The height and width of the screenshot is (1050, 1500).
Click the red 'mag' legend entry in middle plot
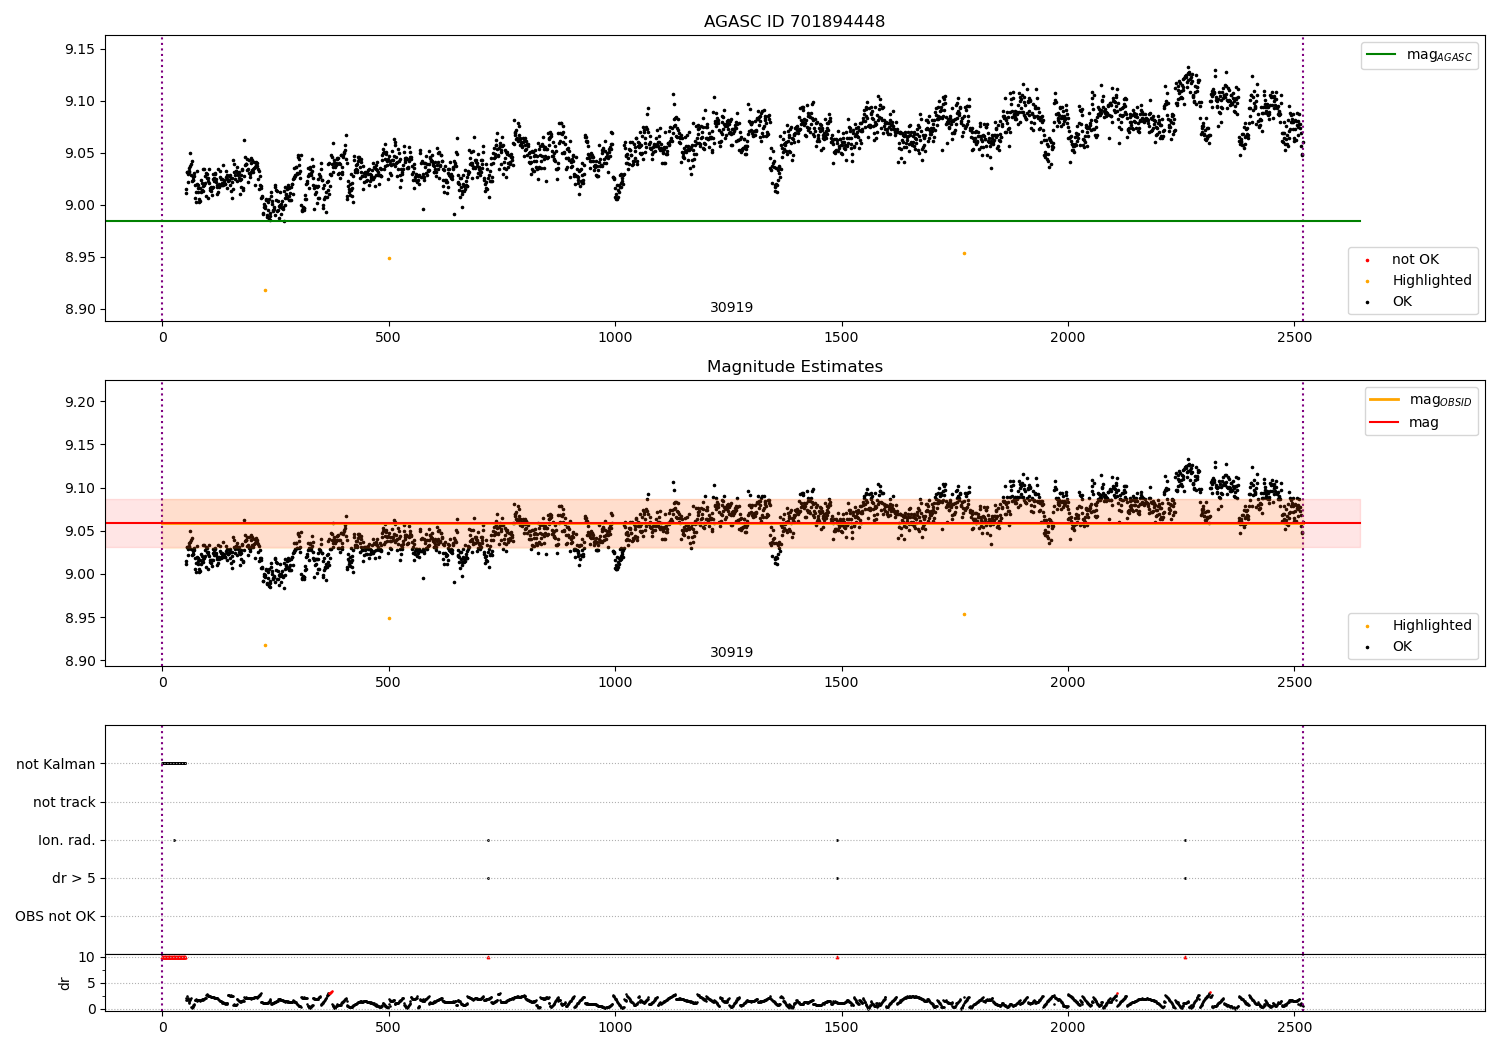1404,423
